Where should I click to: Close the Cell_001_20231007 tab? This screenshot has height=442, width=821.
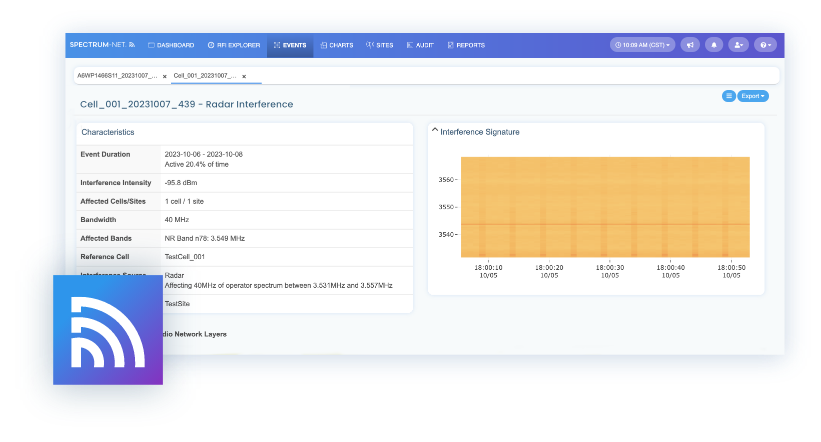click(x=243, y=76)
